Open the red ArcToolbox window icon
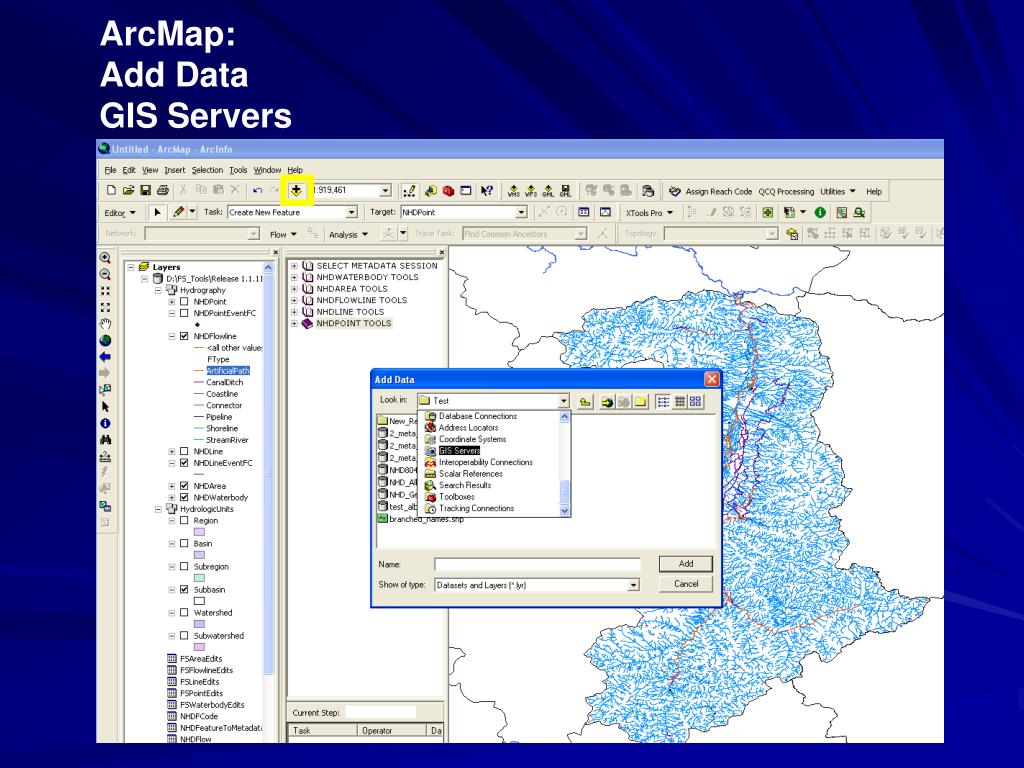 pos(448,191)
